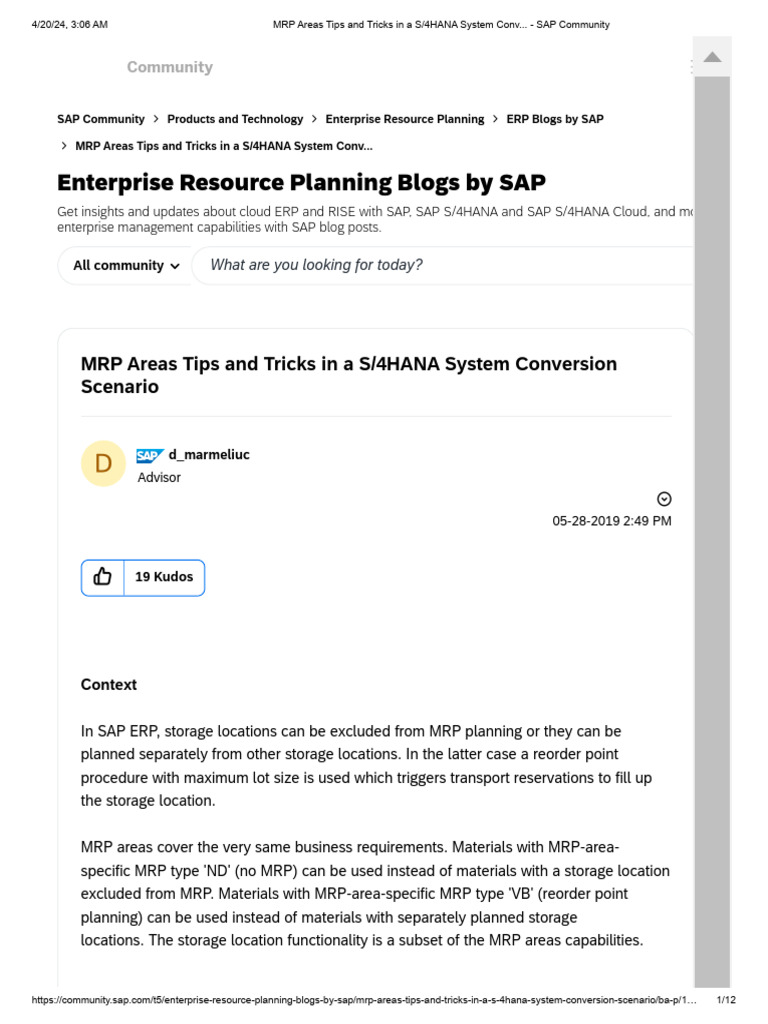768x1024 pixels.
Task: Click the 19 Kudos count button
Action: (x=164, y=577)
